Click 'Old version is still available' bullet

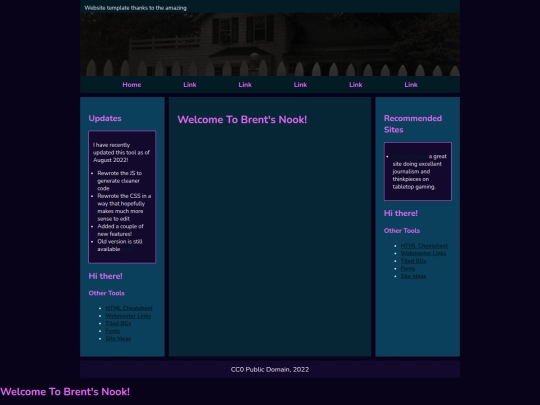120,245
